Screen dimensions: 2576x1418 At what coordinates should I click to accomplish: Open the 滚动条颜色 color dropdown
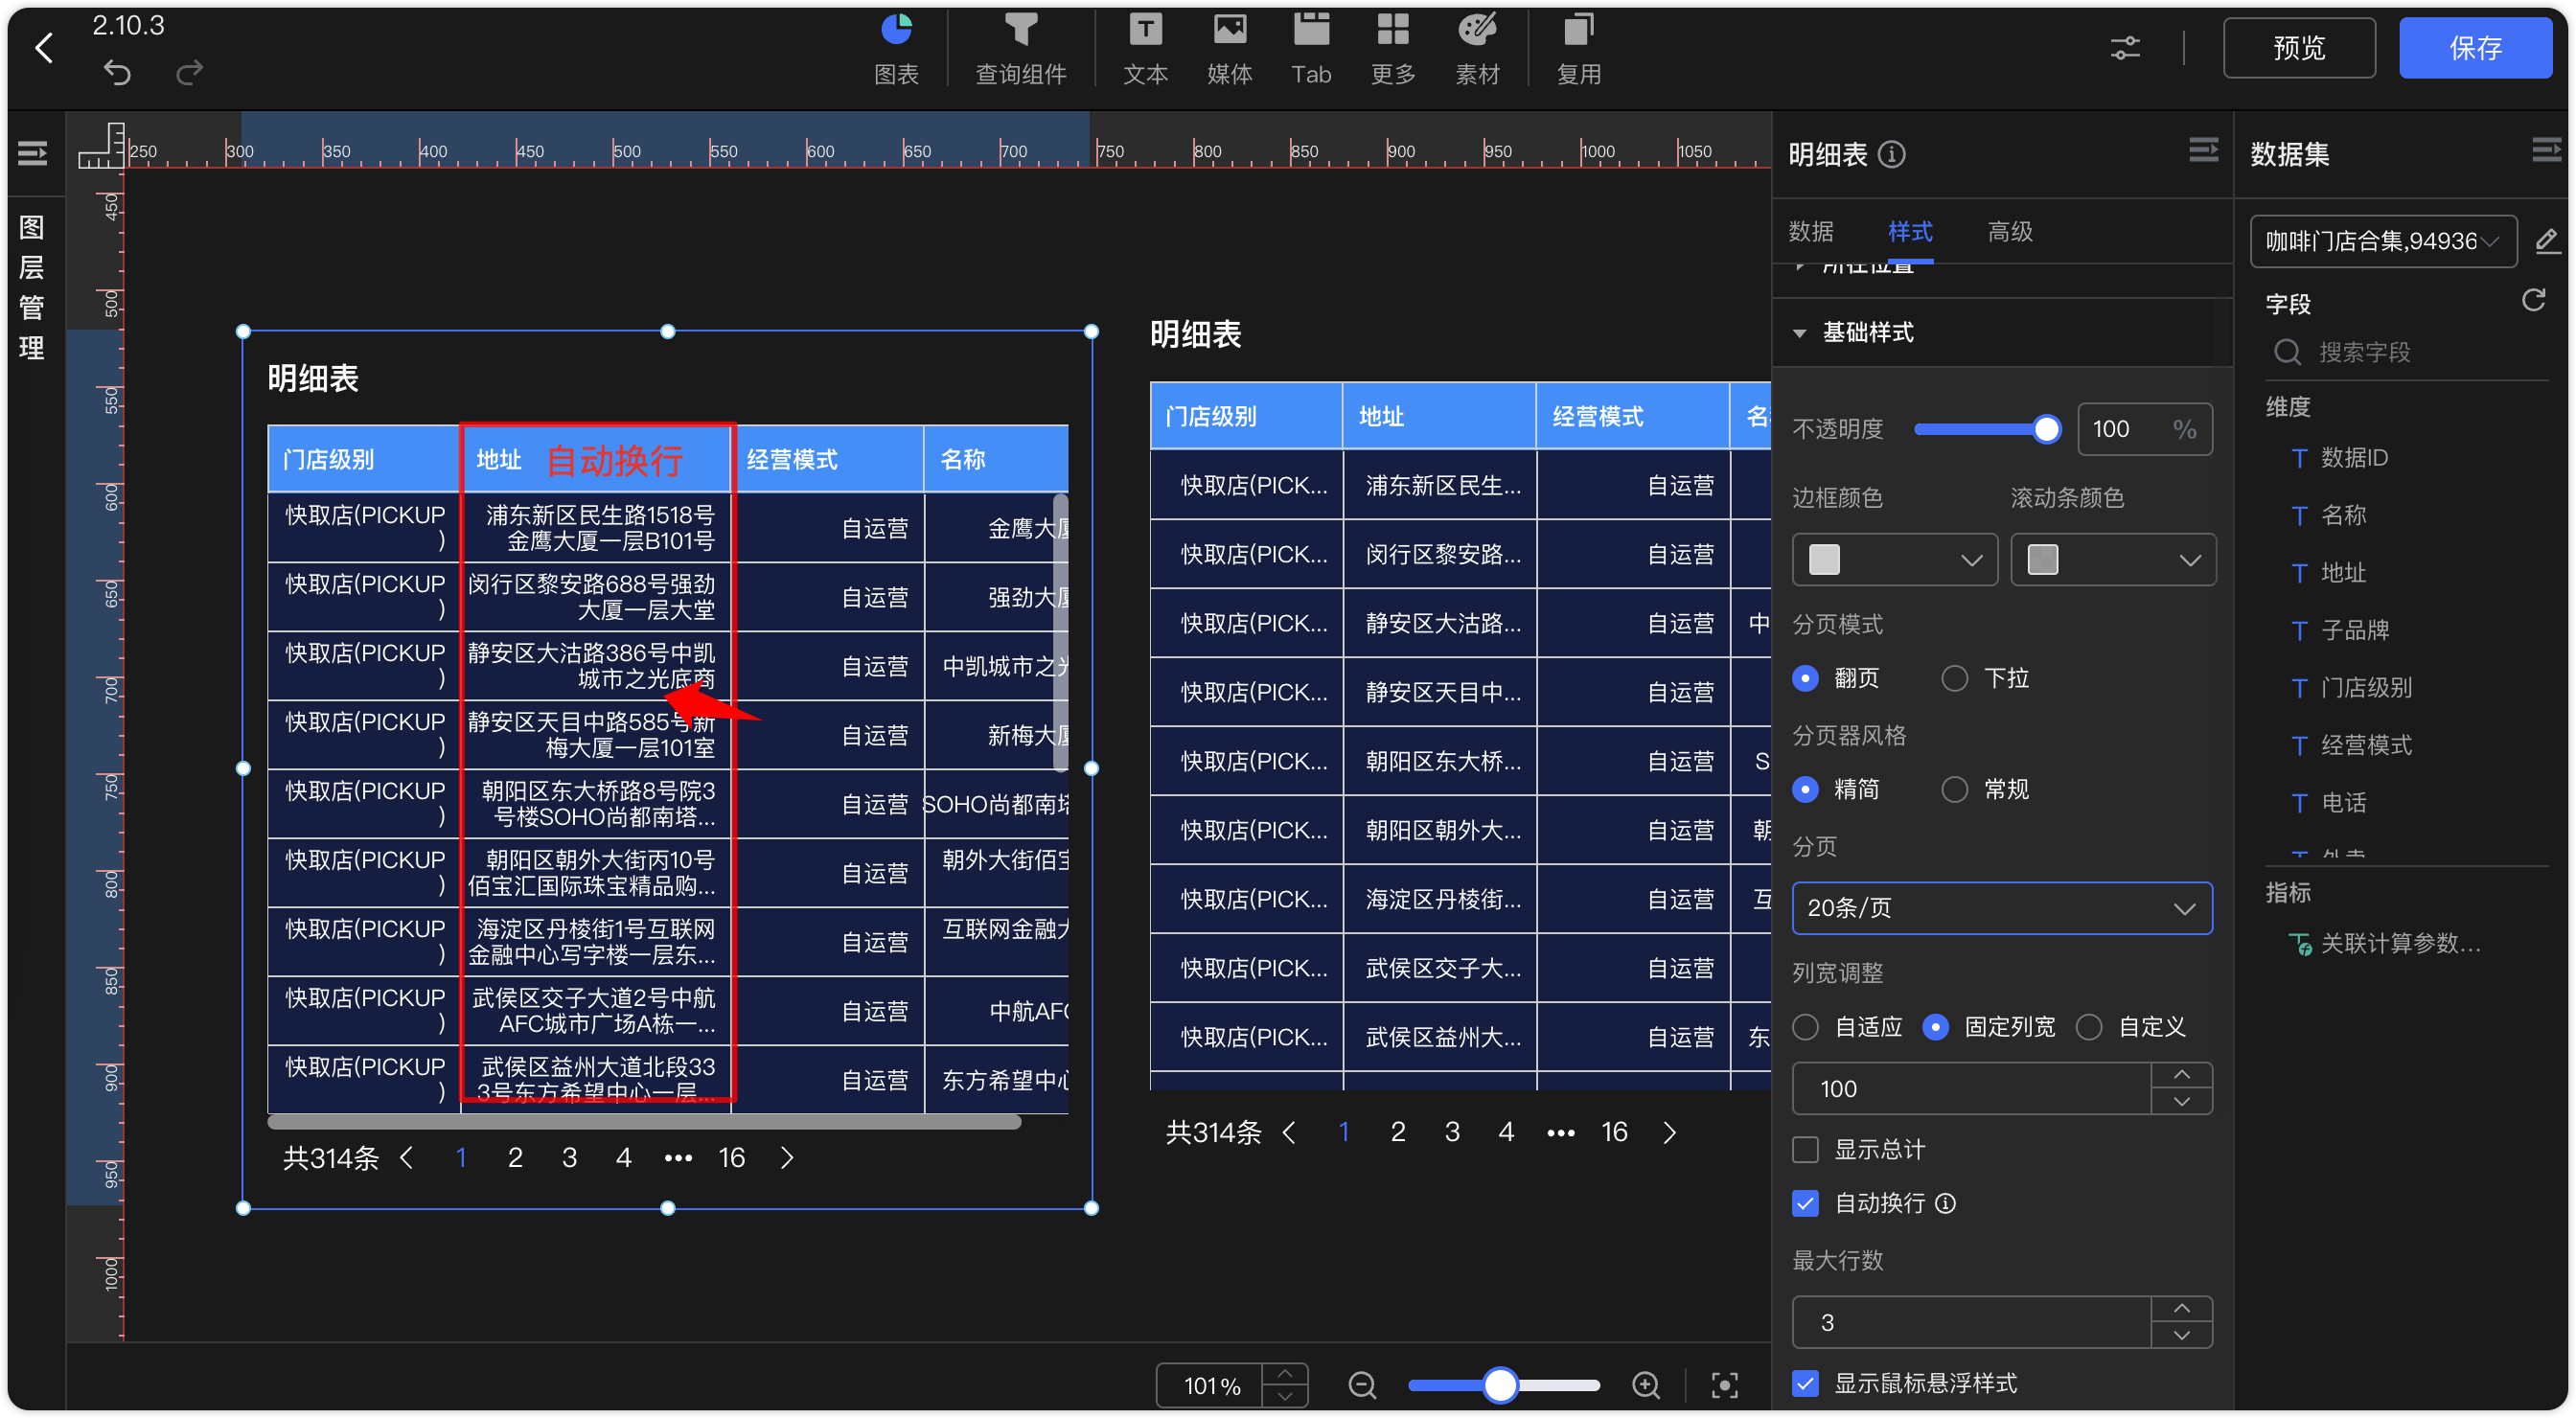(2113, 559)
